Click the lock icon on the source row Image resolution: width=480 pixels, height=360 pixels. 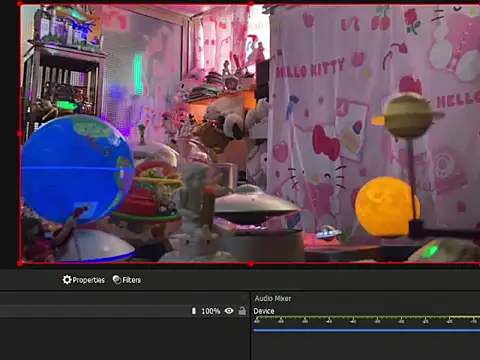(242, 311)
